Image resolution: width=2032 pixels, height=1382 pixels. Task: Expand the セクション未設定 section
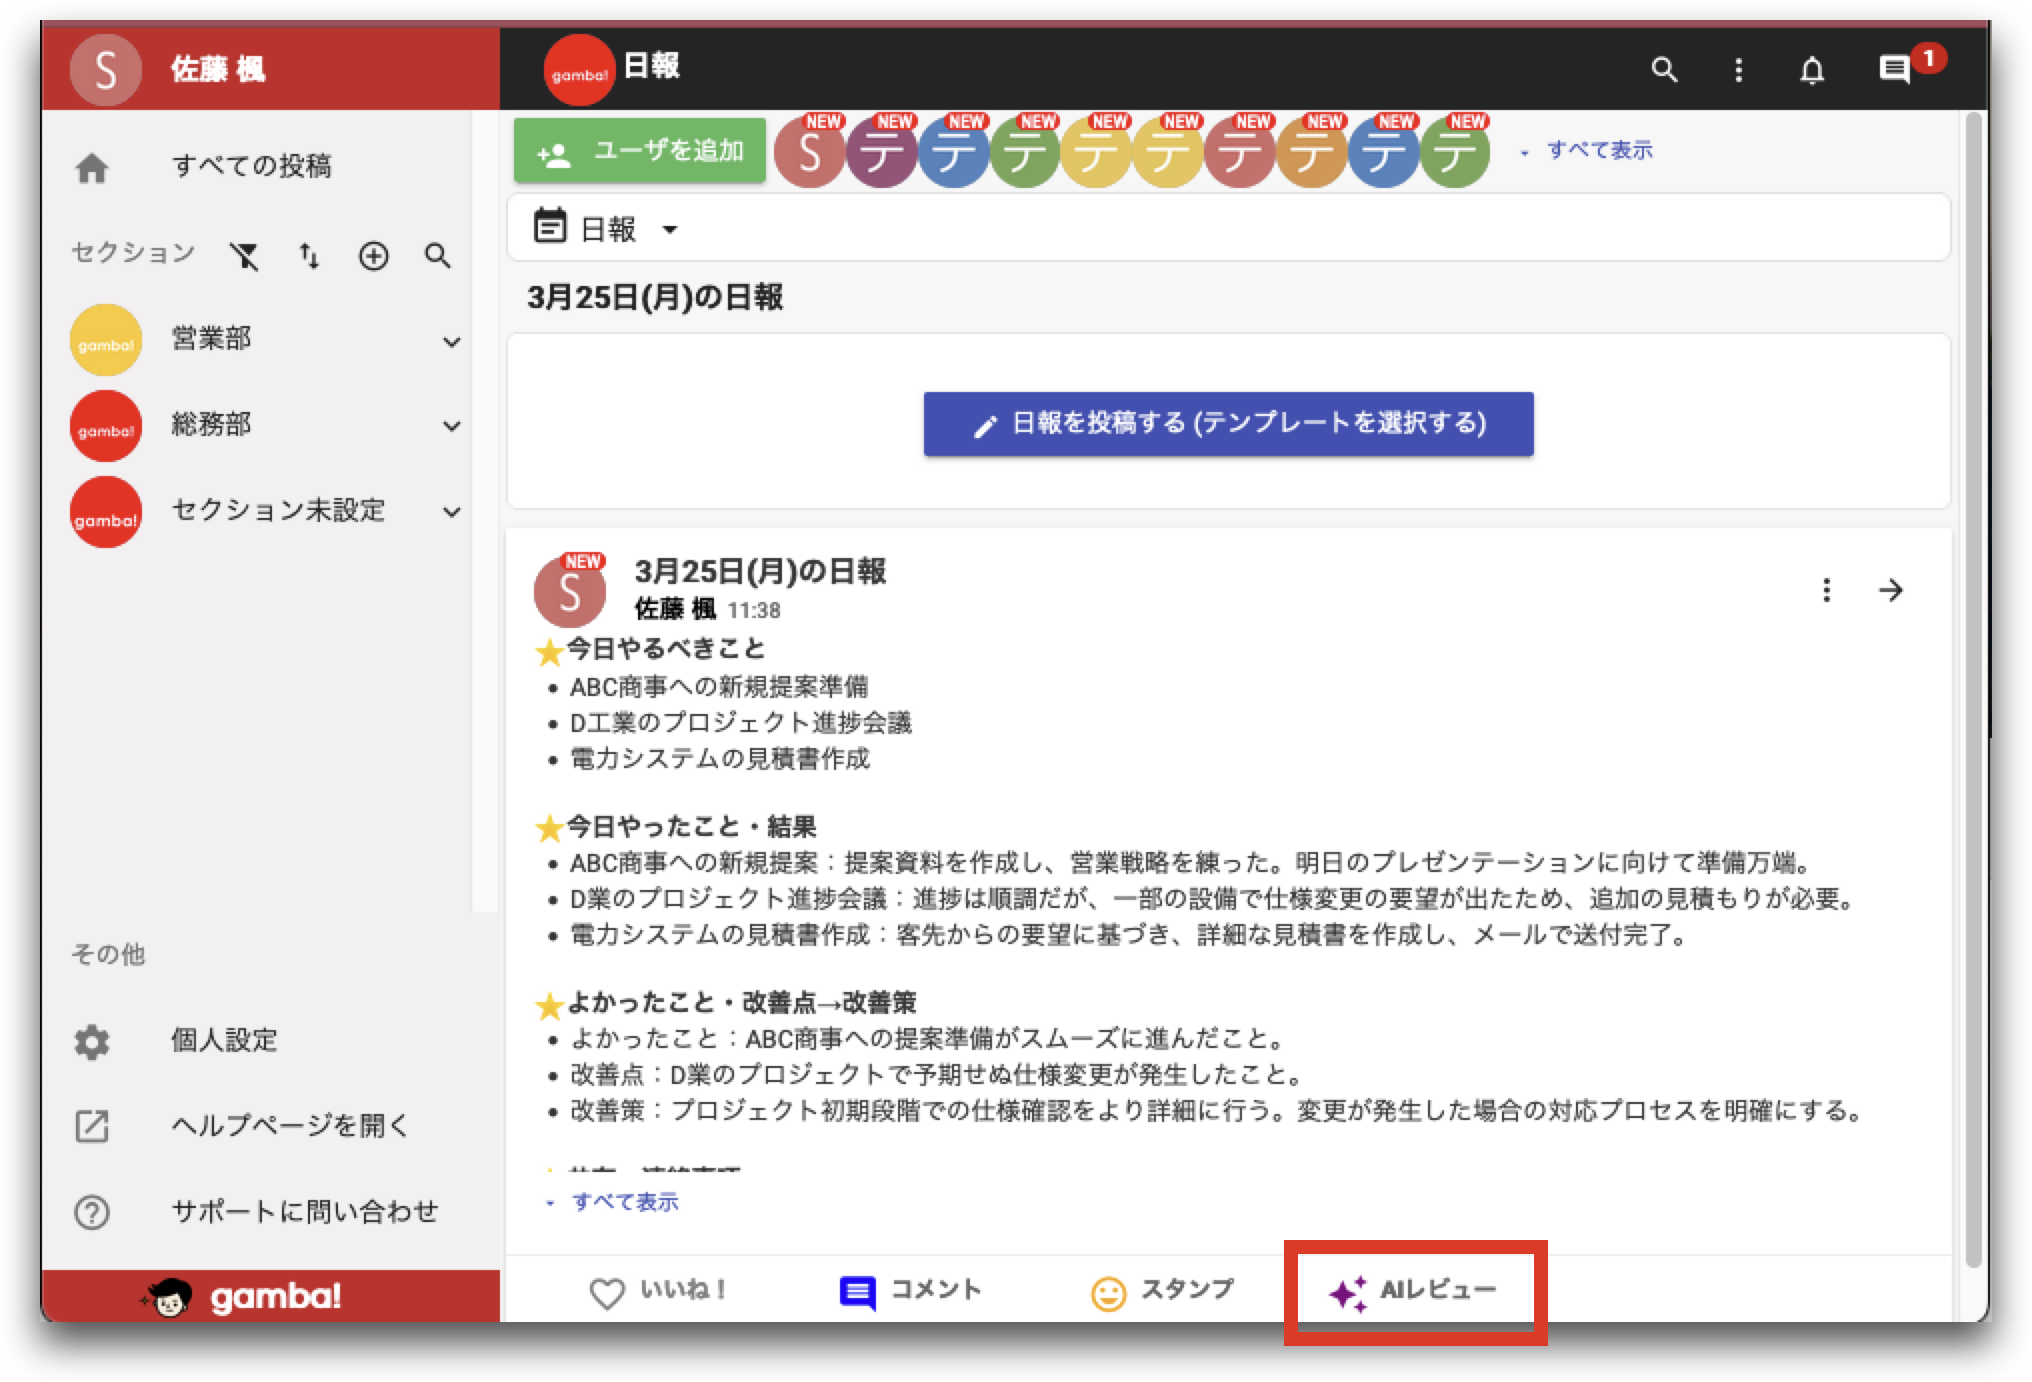(x=452, y=512)
